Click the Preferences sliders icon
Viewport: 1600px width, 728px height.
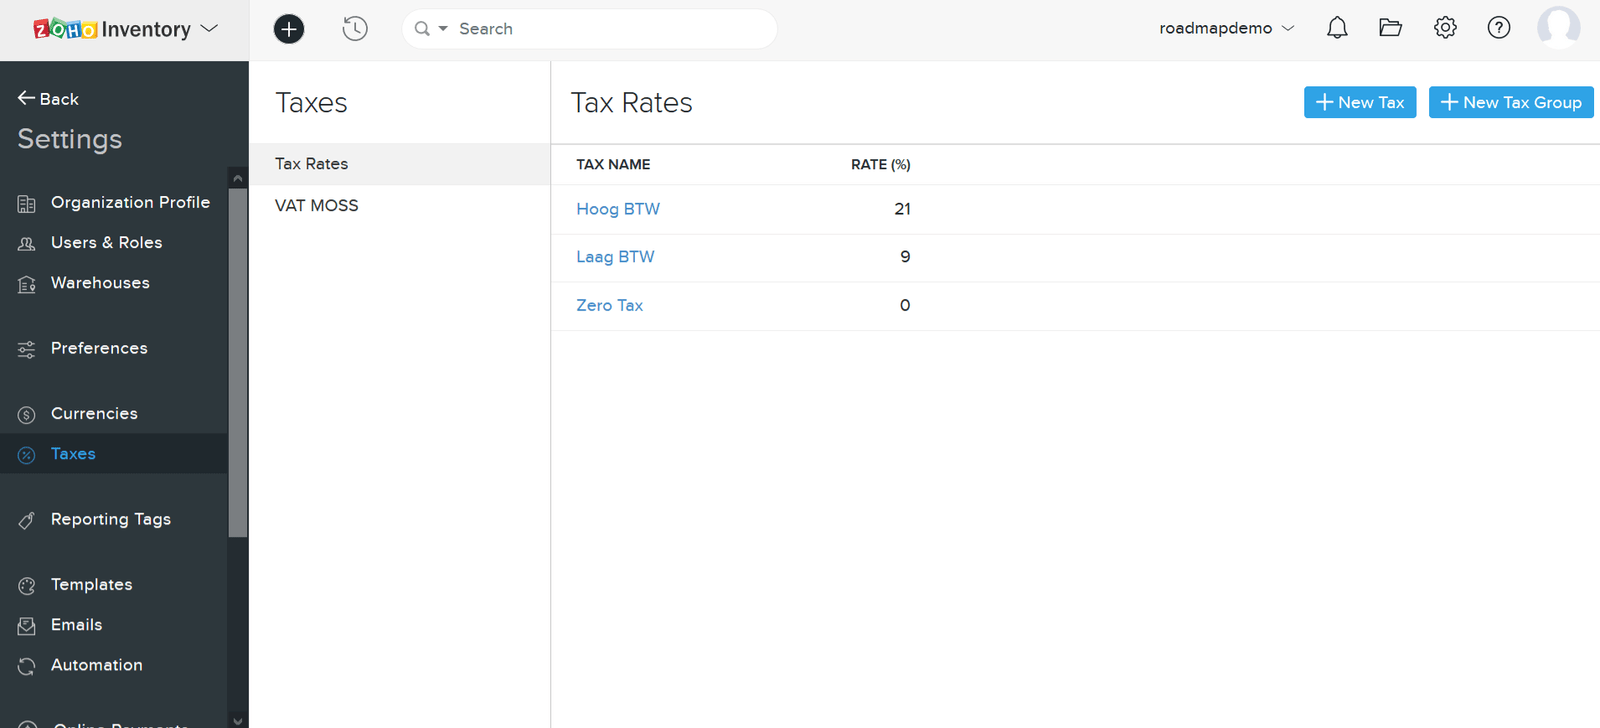(27, 349)
